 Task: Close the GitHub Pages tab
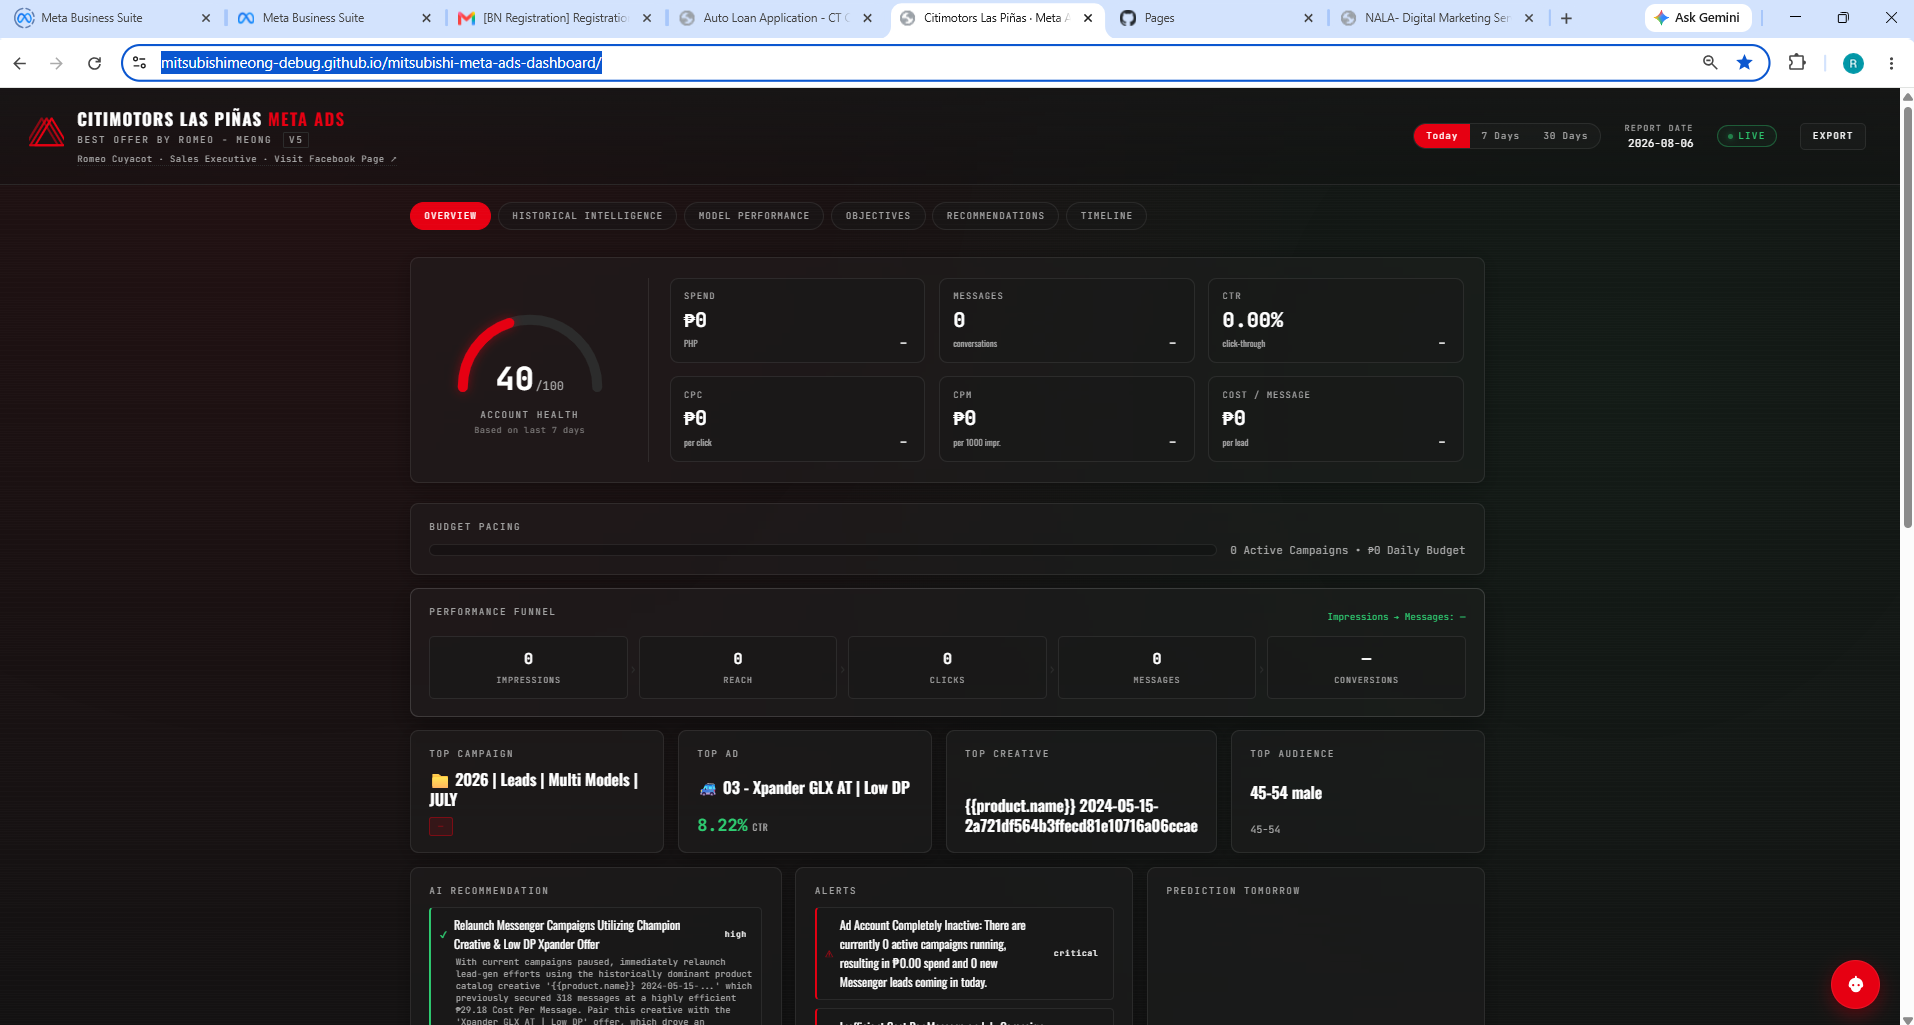[1308, 18]
